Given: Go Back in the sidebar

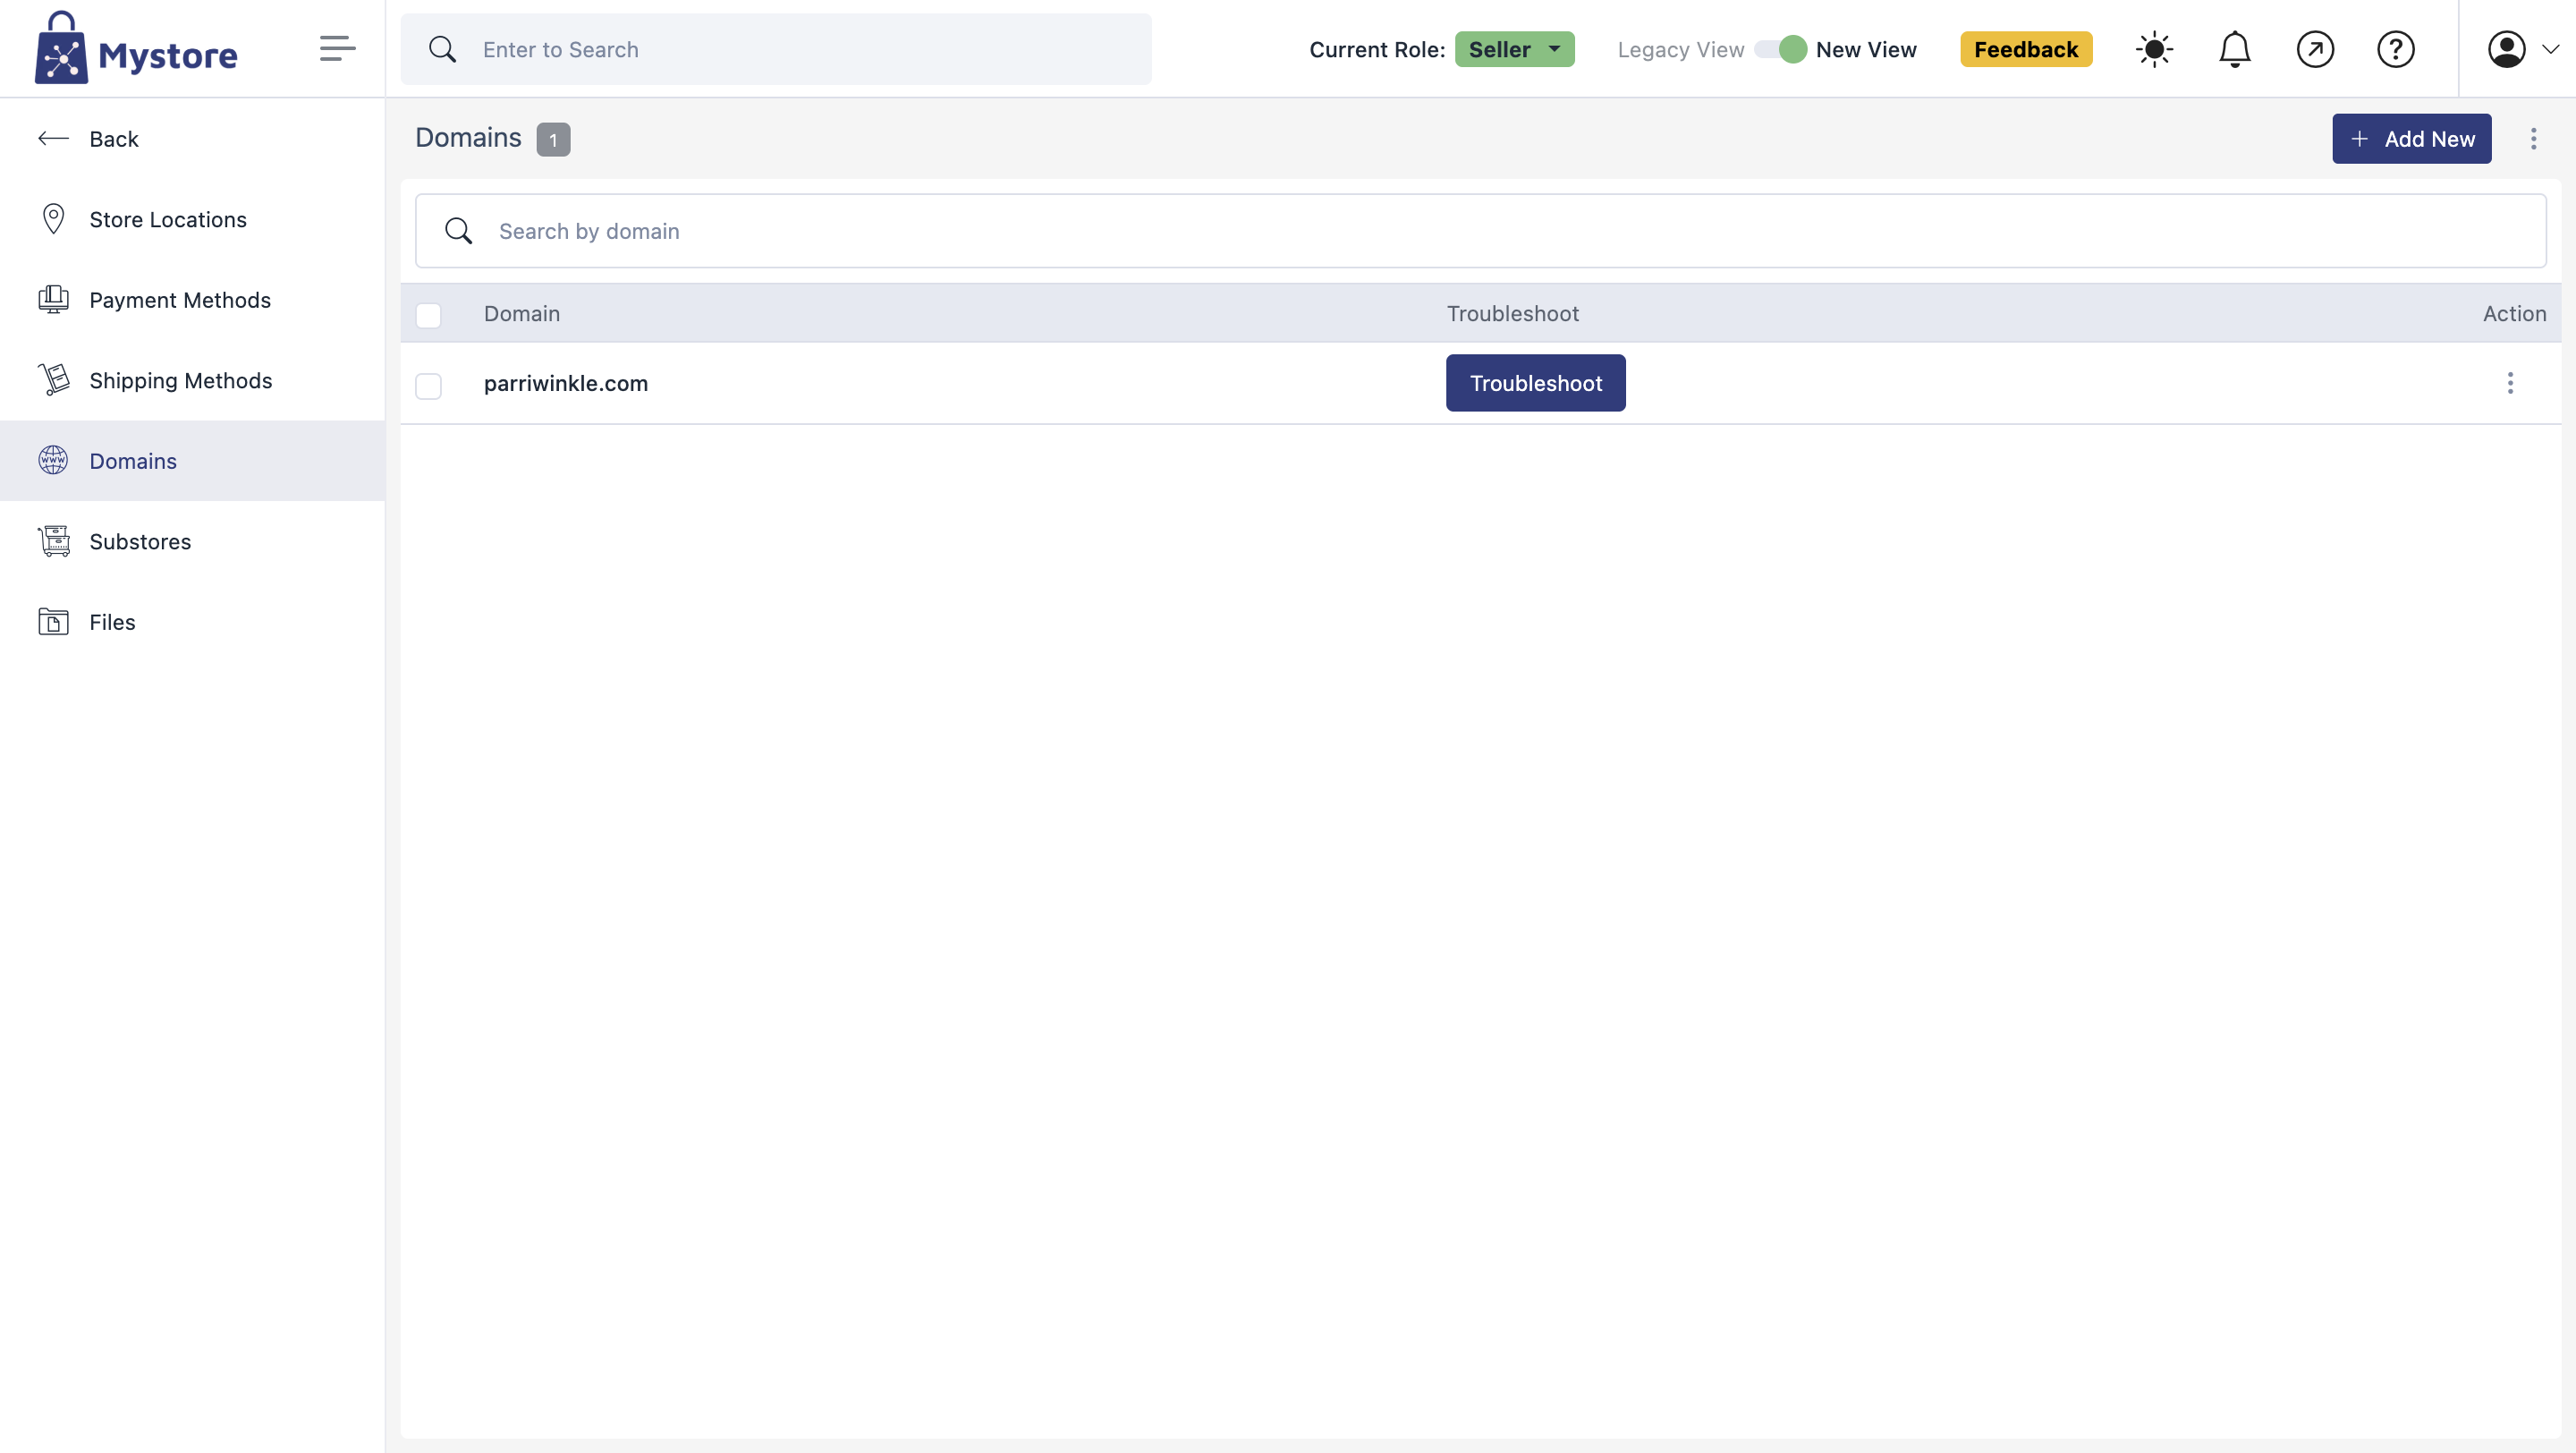Looking at the screenshot, I should coord(192,139).
